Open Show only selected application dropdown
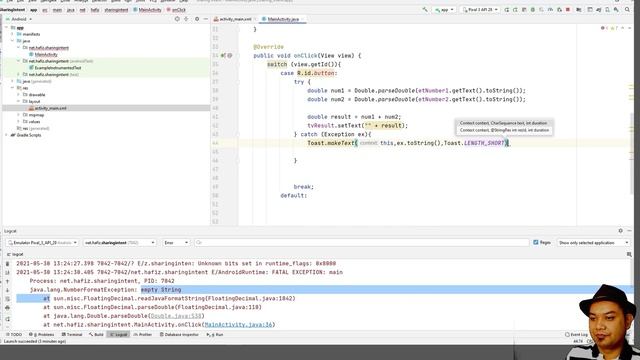Screen dimensions: 640x360 click(x=593, y=242)
